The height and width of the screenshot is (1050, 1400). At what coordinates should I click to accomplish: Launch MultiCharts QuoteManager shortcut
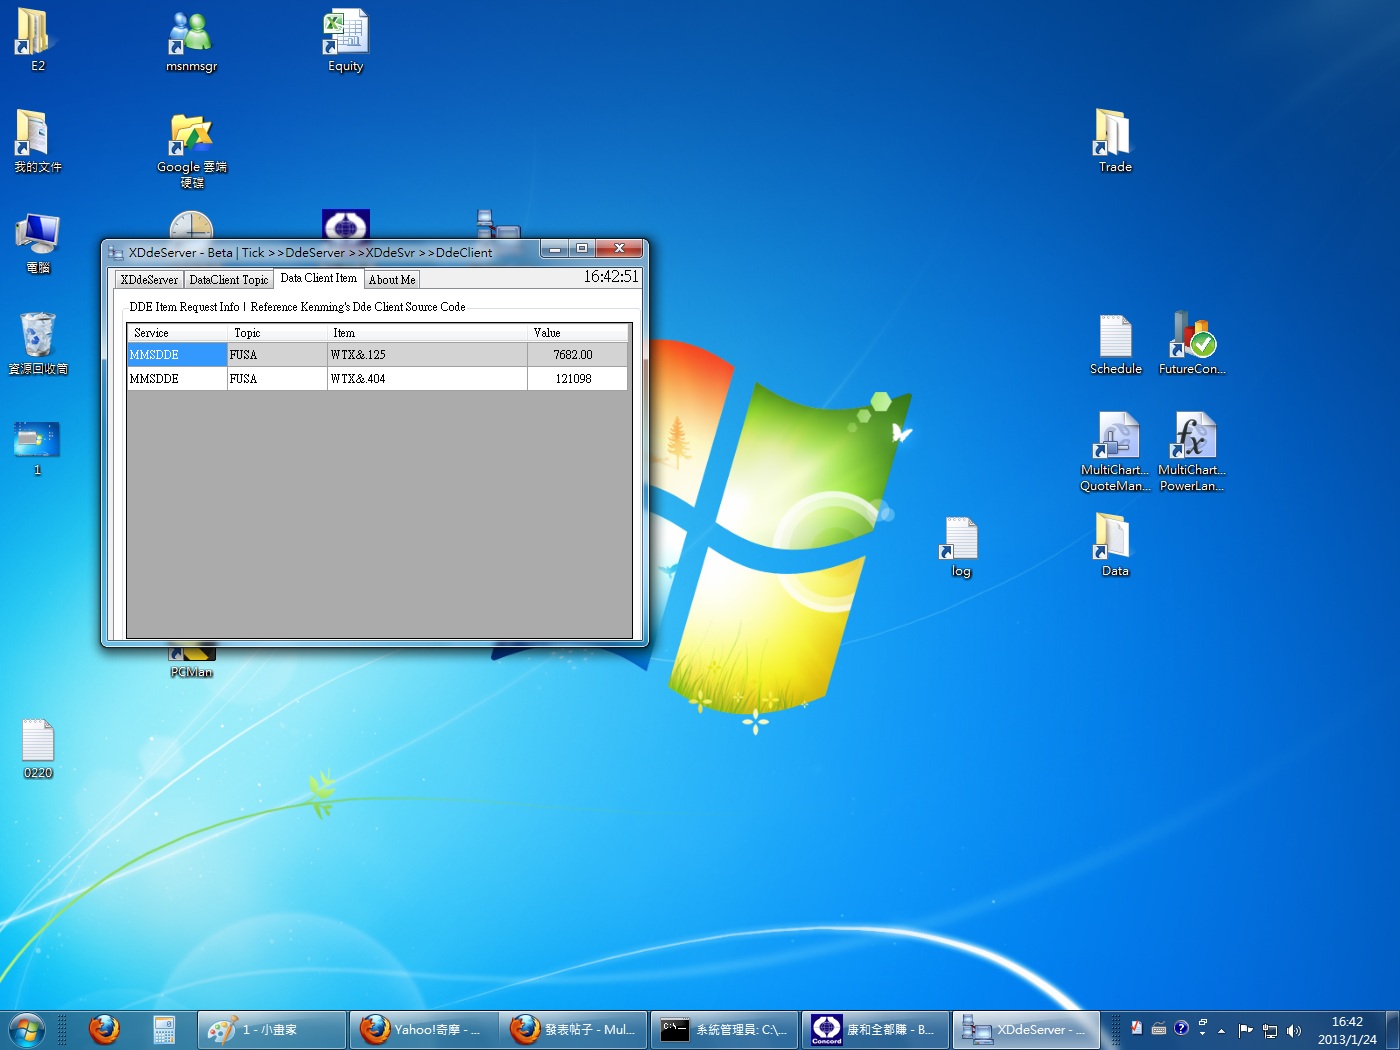click(1115, 452)
